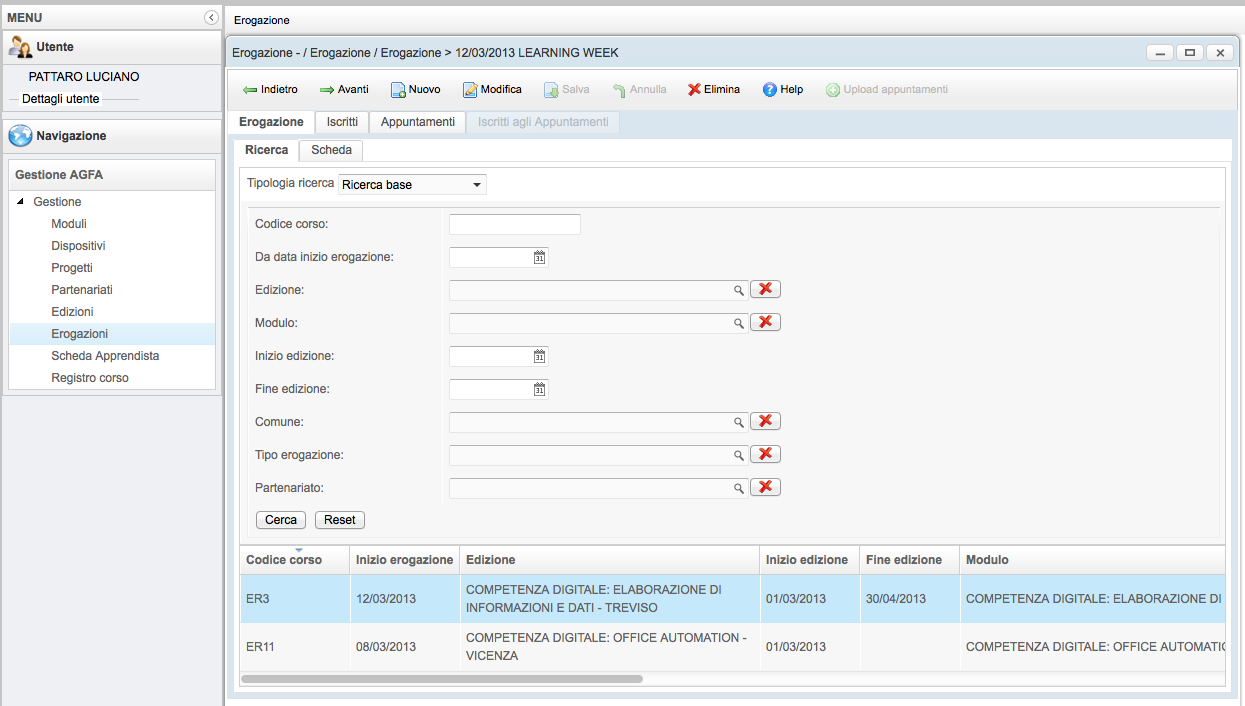Switch to the Iscritti tab
Viewport: 1245px width, 706px height.
[342, 122]
